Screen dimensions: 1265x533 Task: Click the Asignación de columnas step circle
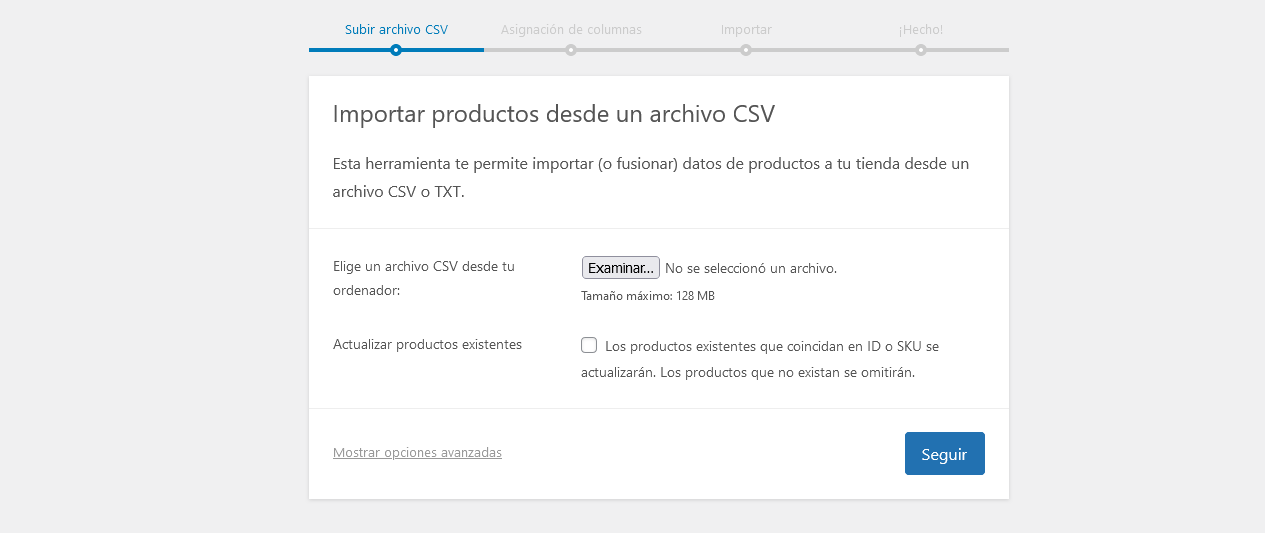point(571,50)
